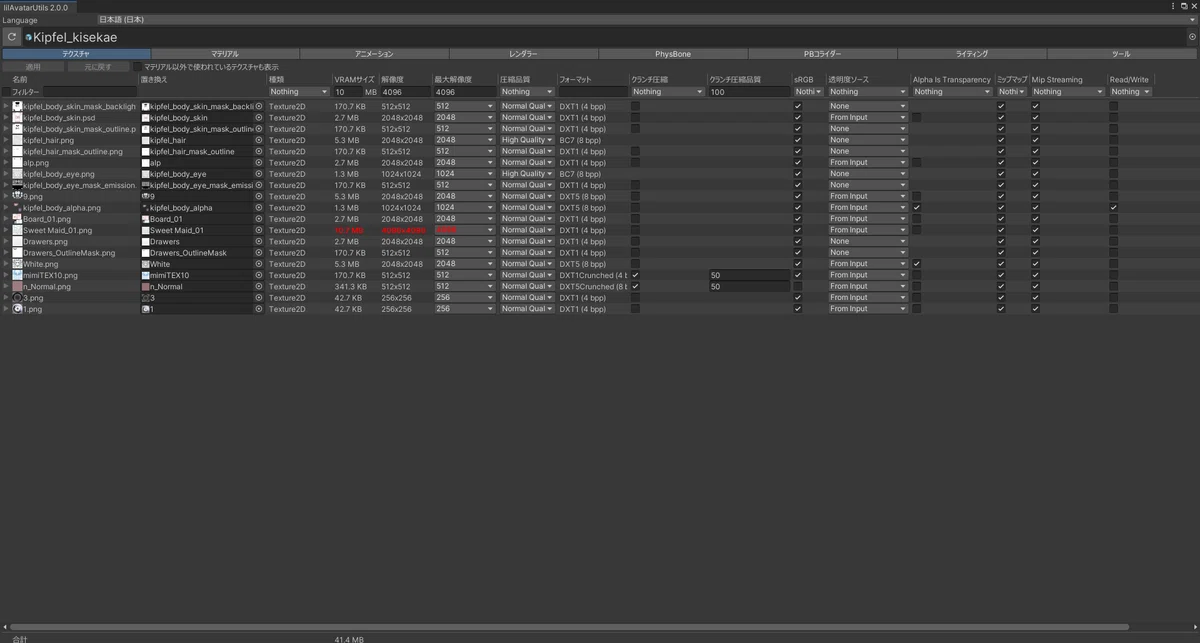Open the Language dropdown showing 日本語

point(646,19)
